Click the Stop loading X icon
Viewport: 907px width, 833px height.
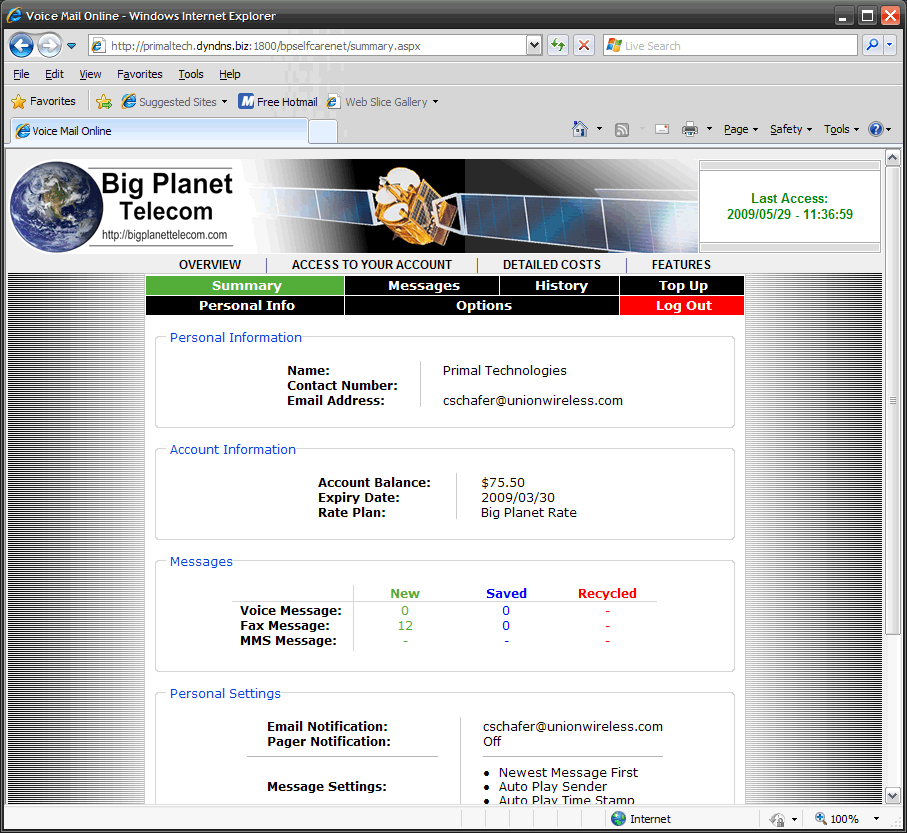[x=584, y=45]
